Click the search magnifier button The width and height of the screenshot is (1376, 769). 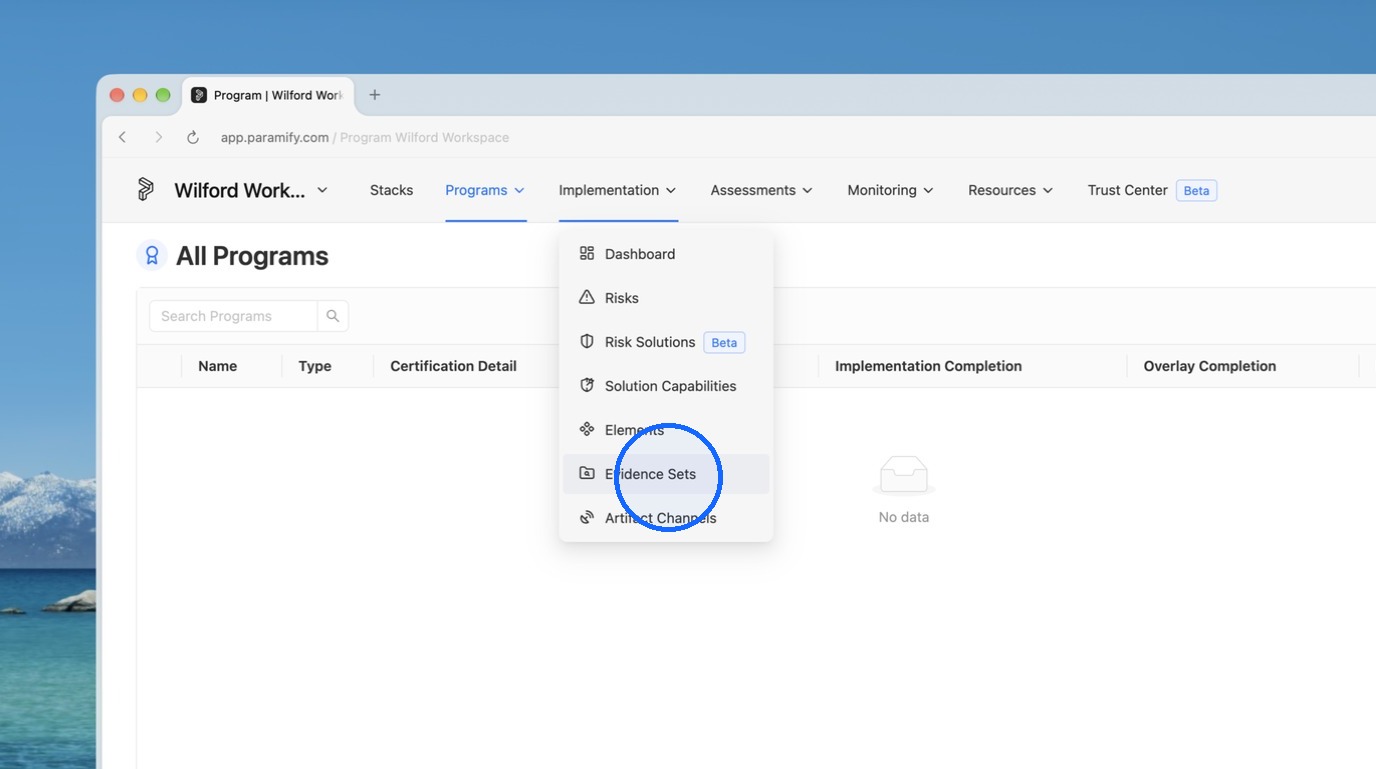[x=333, y=316]
